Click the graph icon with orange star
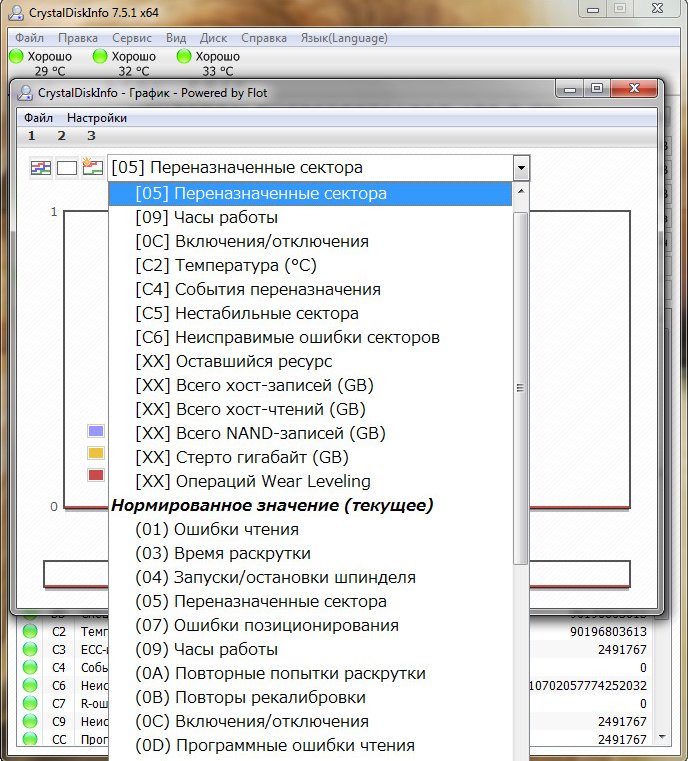This screenshot has width=688, height=761. [93, 167]
